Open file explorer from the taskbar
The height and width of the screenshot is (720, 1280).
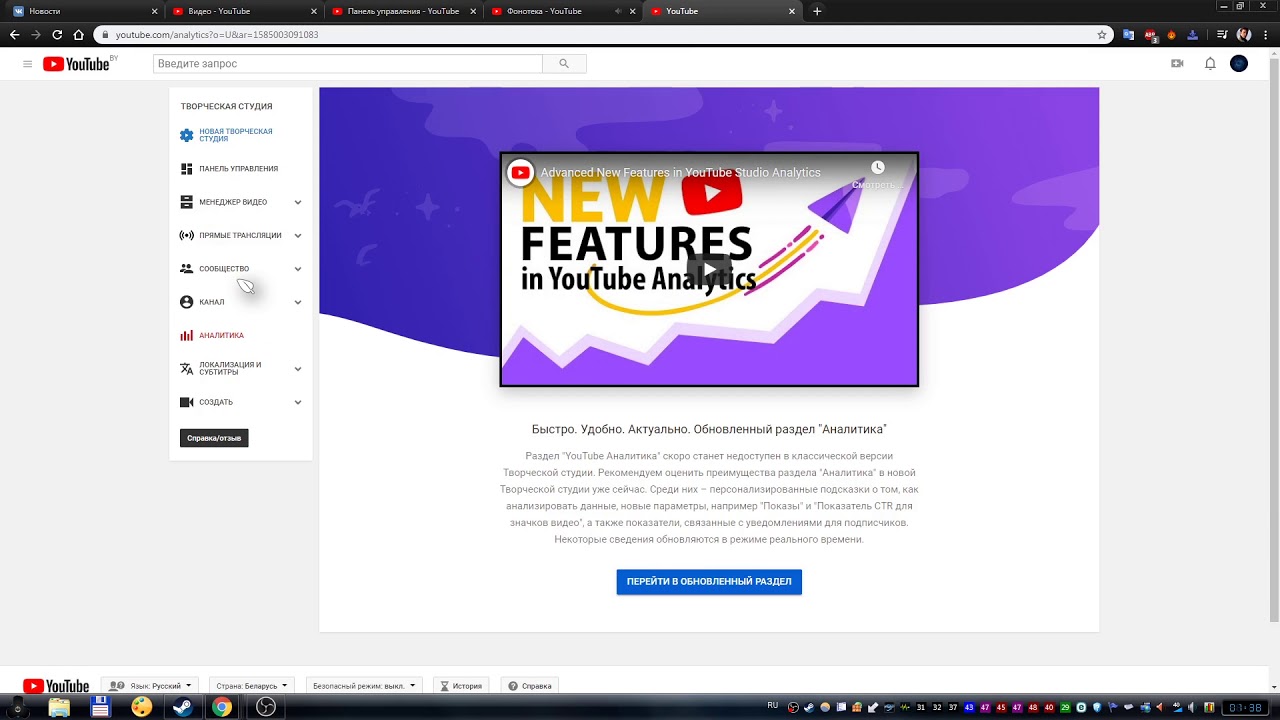59,707
